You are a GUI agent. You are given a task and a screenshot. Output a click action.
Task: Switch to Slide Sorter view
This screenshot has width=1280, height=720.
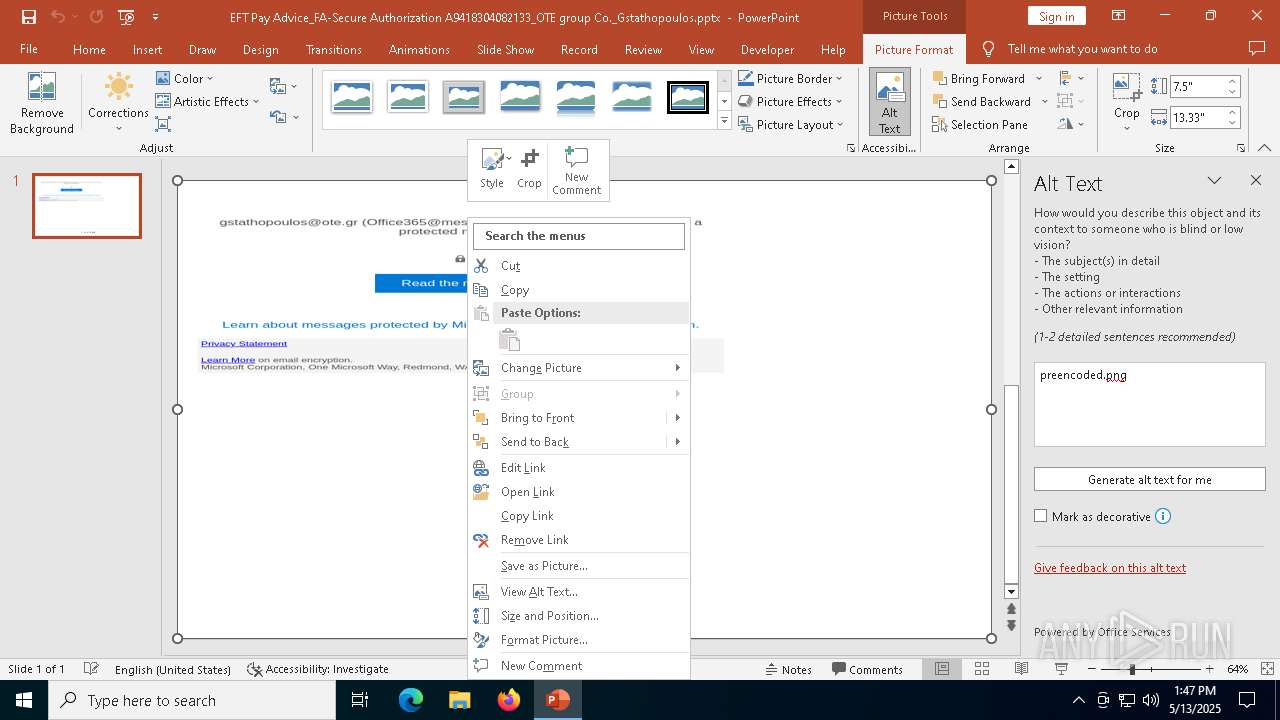(x=982, y=669)
